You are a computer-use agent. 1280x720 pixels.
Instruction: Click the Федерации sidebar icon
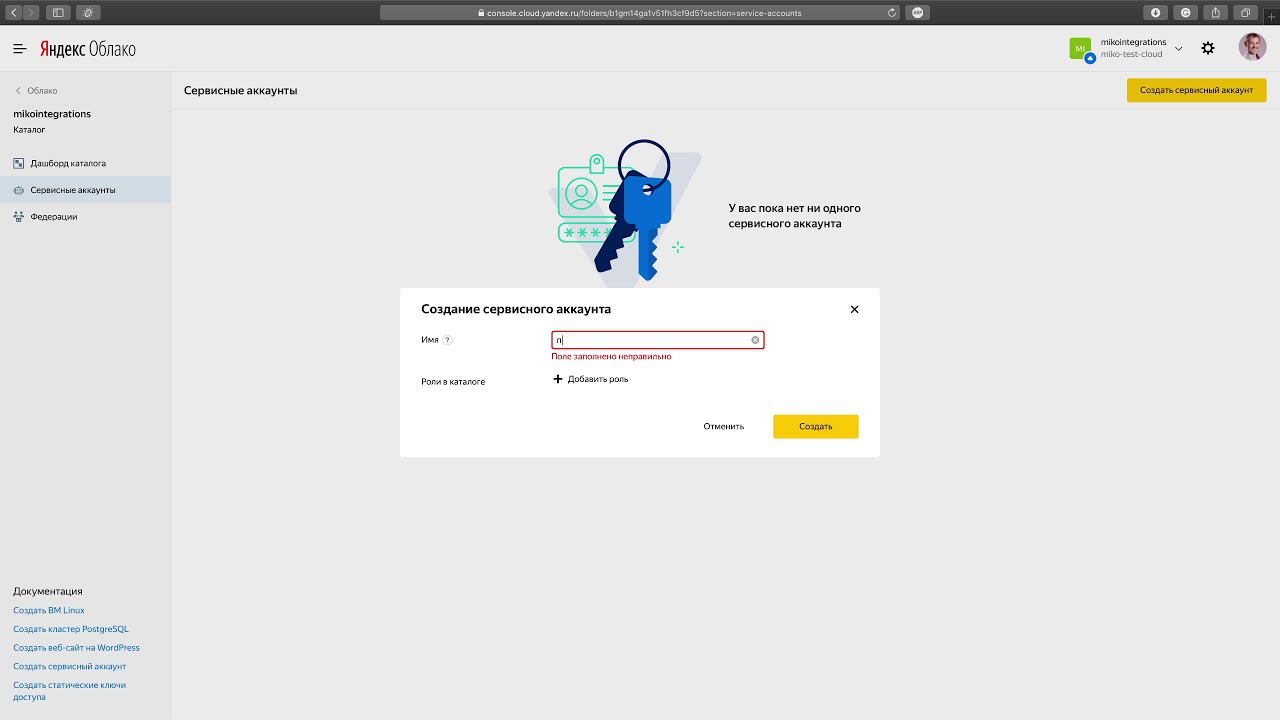[x=19, y=217]
